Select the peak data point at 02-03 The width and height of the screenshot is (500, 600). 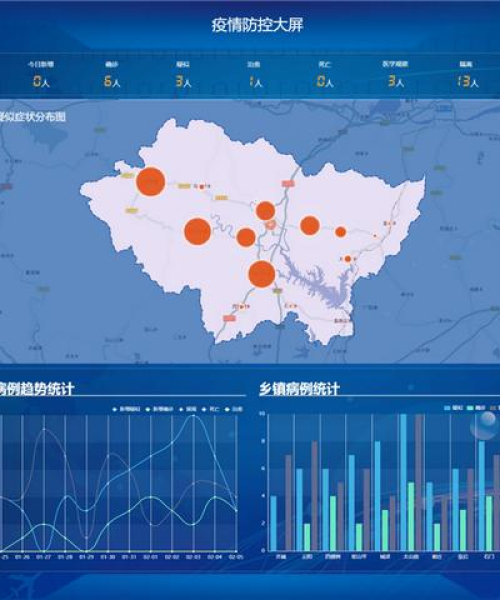click(193, 415)
